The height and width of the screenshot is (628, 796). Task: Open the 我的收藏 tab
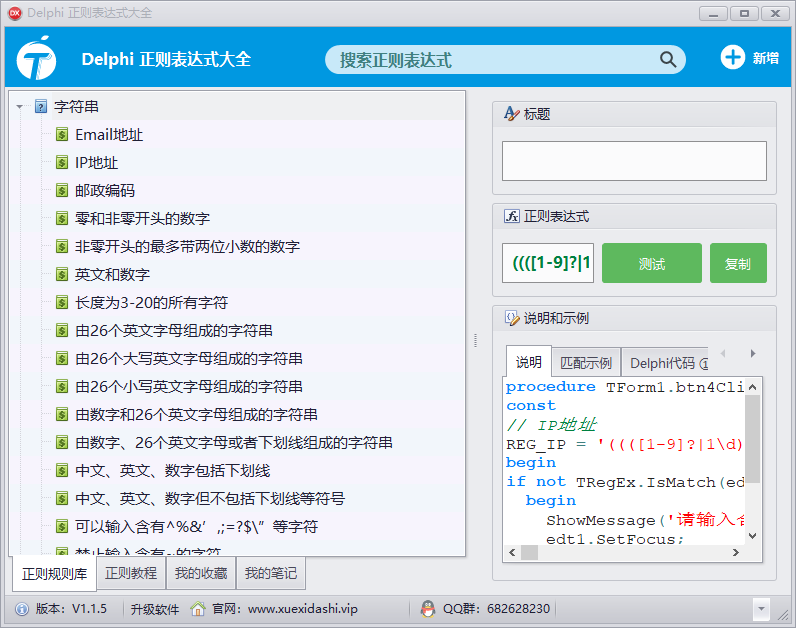click(x=201, y=573)
